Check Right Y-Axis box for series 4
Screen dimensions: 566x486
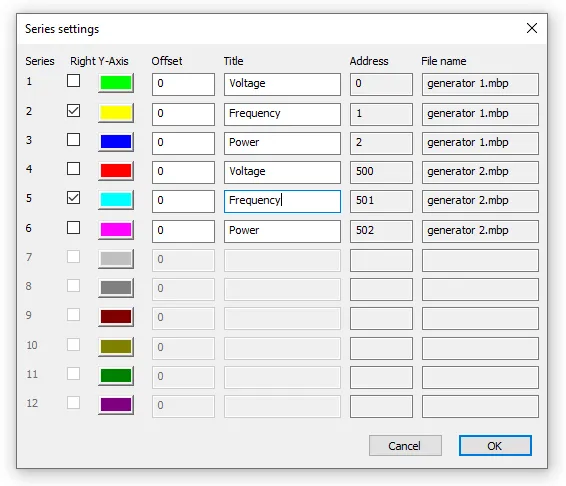click(x=73, y=169)
